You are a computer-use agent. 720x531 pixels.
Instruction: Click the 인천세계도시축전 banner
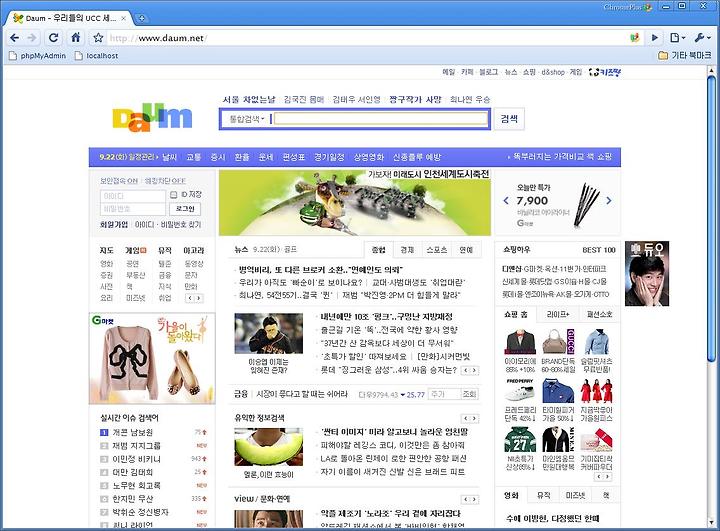[x=354, y=203]
